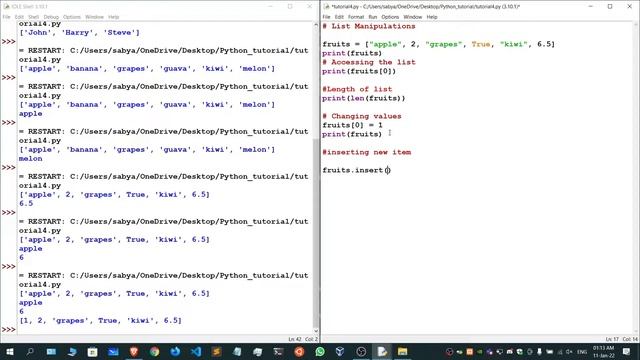Click the '#Length of list' comment
The width and height of the screenshot is (640, 360).
point(357,89)
